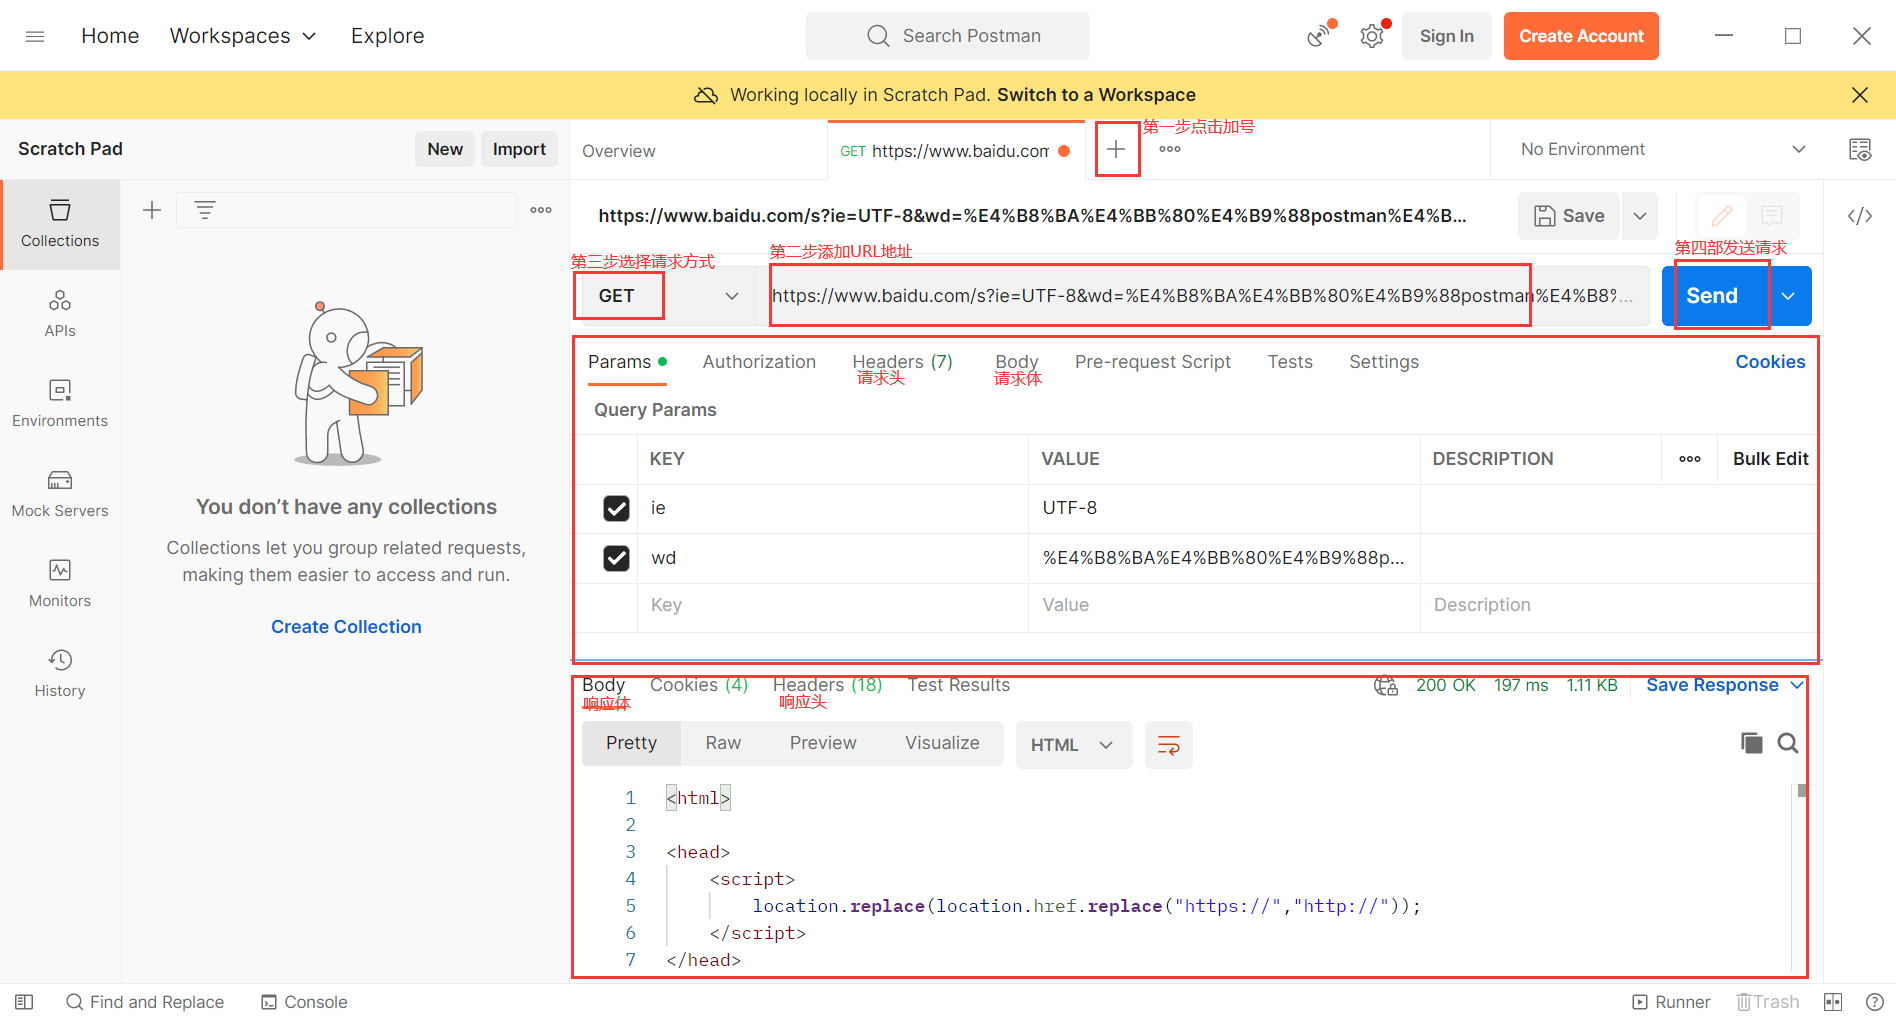Switch response view to Raw
Screen dimensions: 1896x1020
click(723, 743)
